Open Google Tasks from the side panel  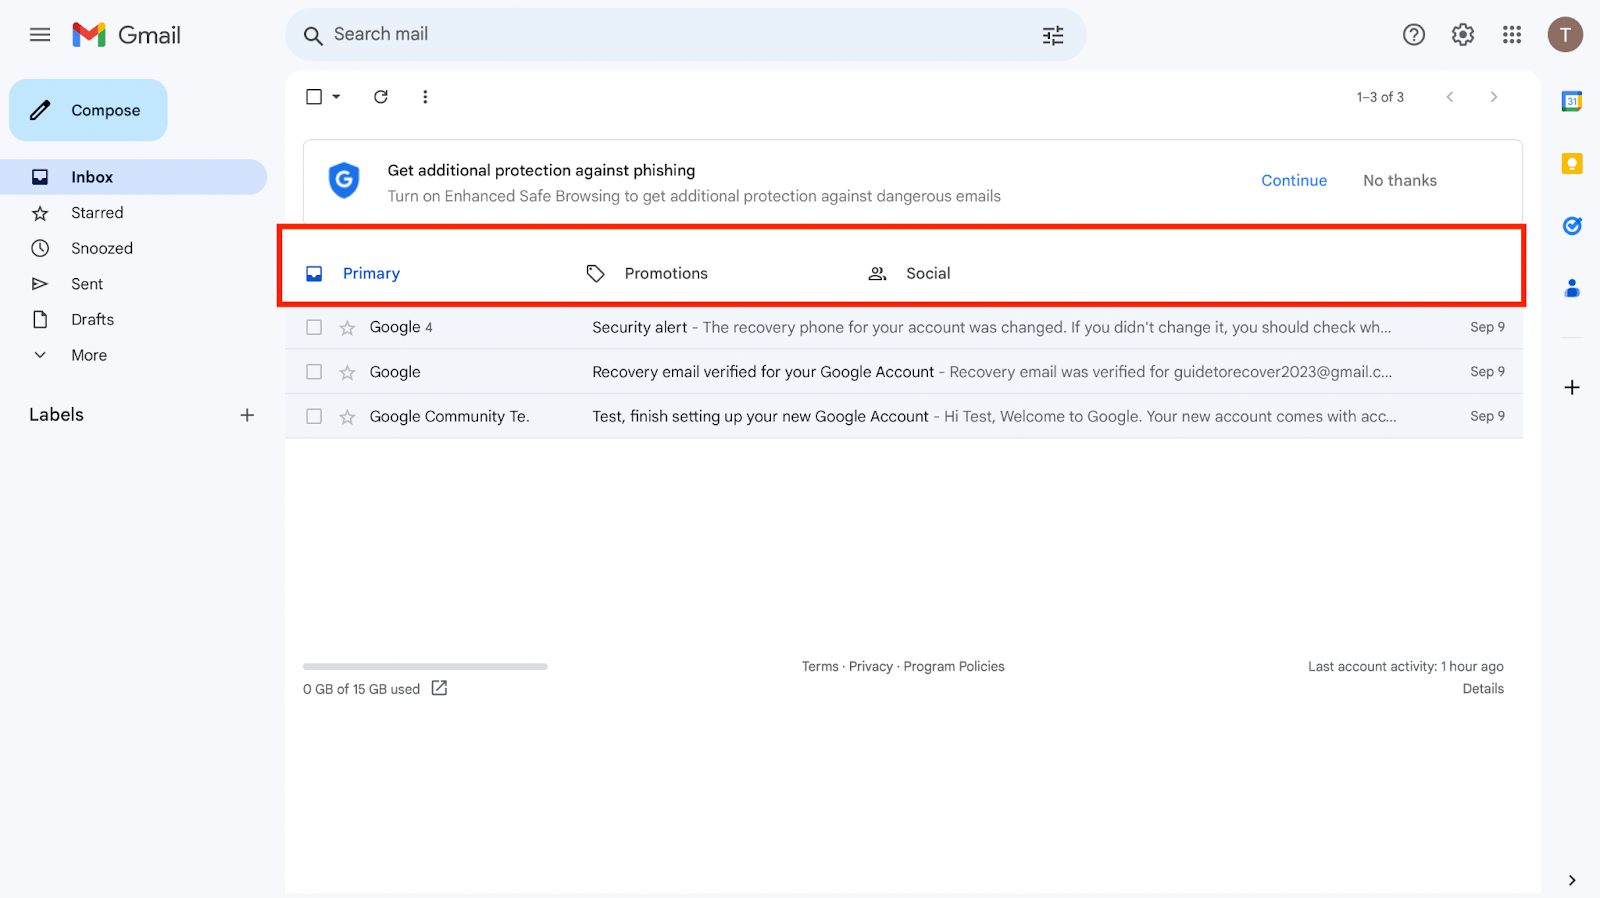pos(1571,226)
